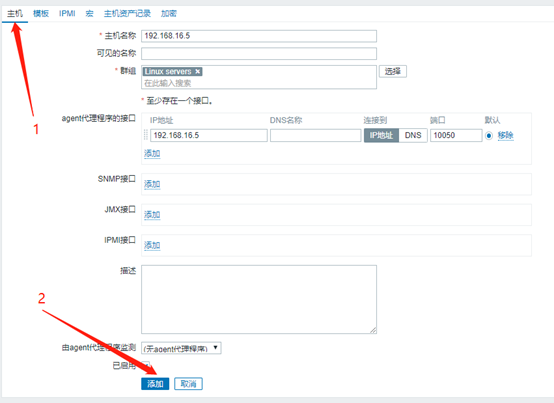
Task: Switch to the 宏 tab
Action: click(x=89, y=14)
